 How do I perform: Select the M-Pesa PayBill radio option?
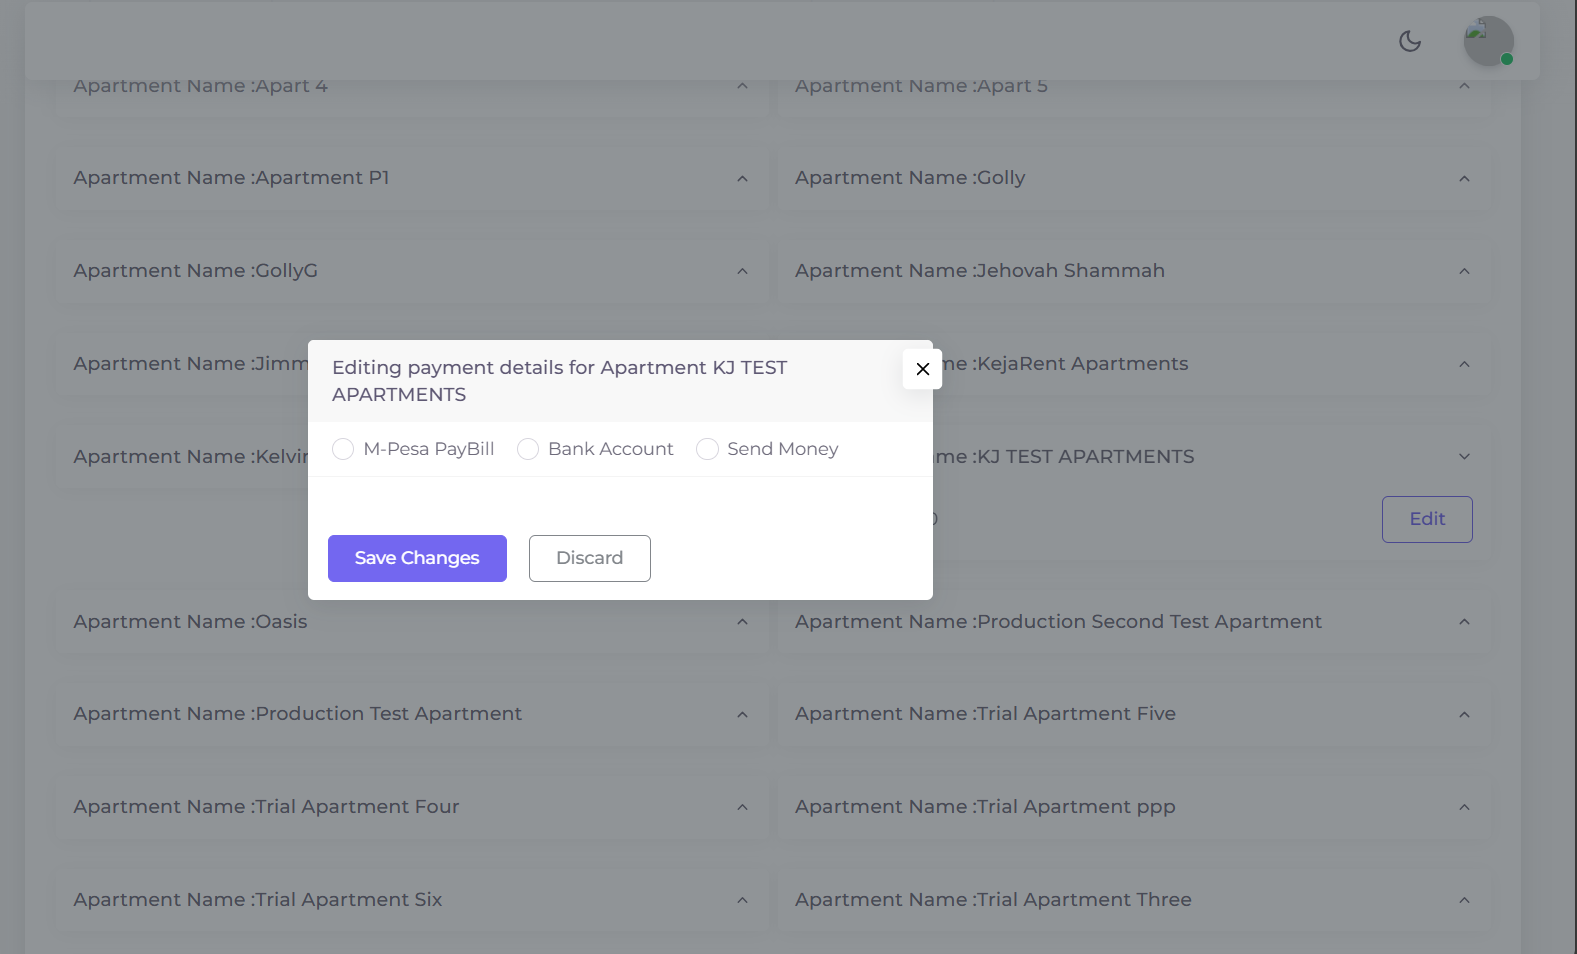pyautogui.click(x=343, y=449)
